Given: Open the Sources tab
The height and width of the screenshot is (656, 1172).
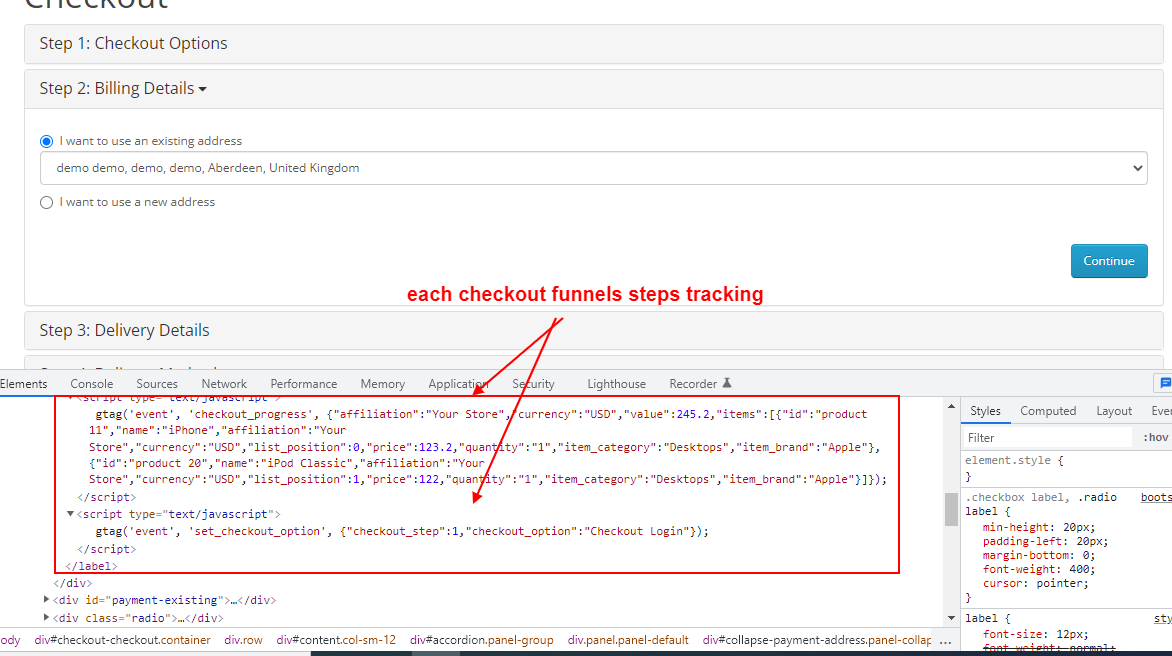Looking at the screenshot, I should point(157,383).
